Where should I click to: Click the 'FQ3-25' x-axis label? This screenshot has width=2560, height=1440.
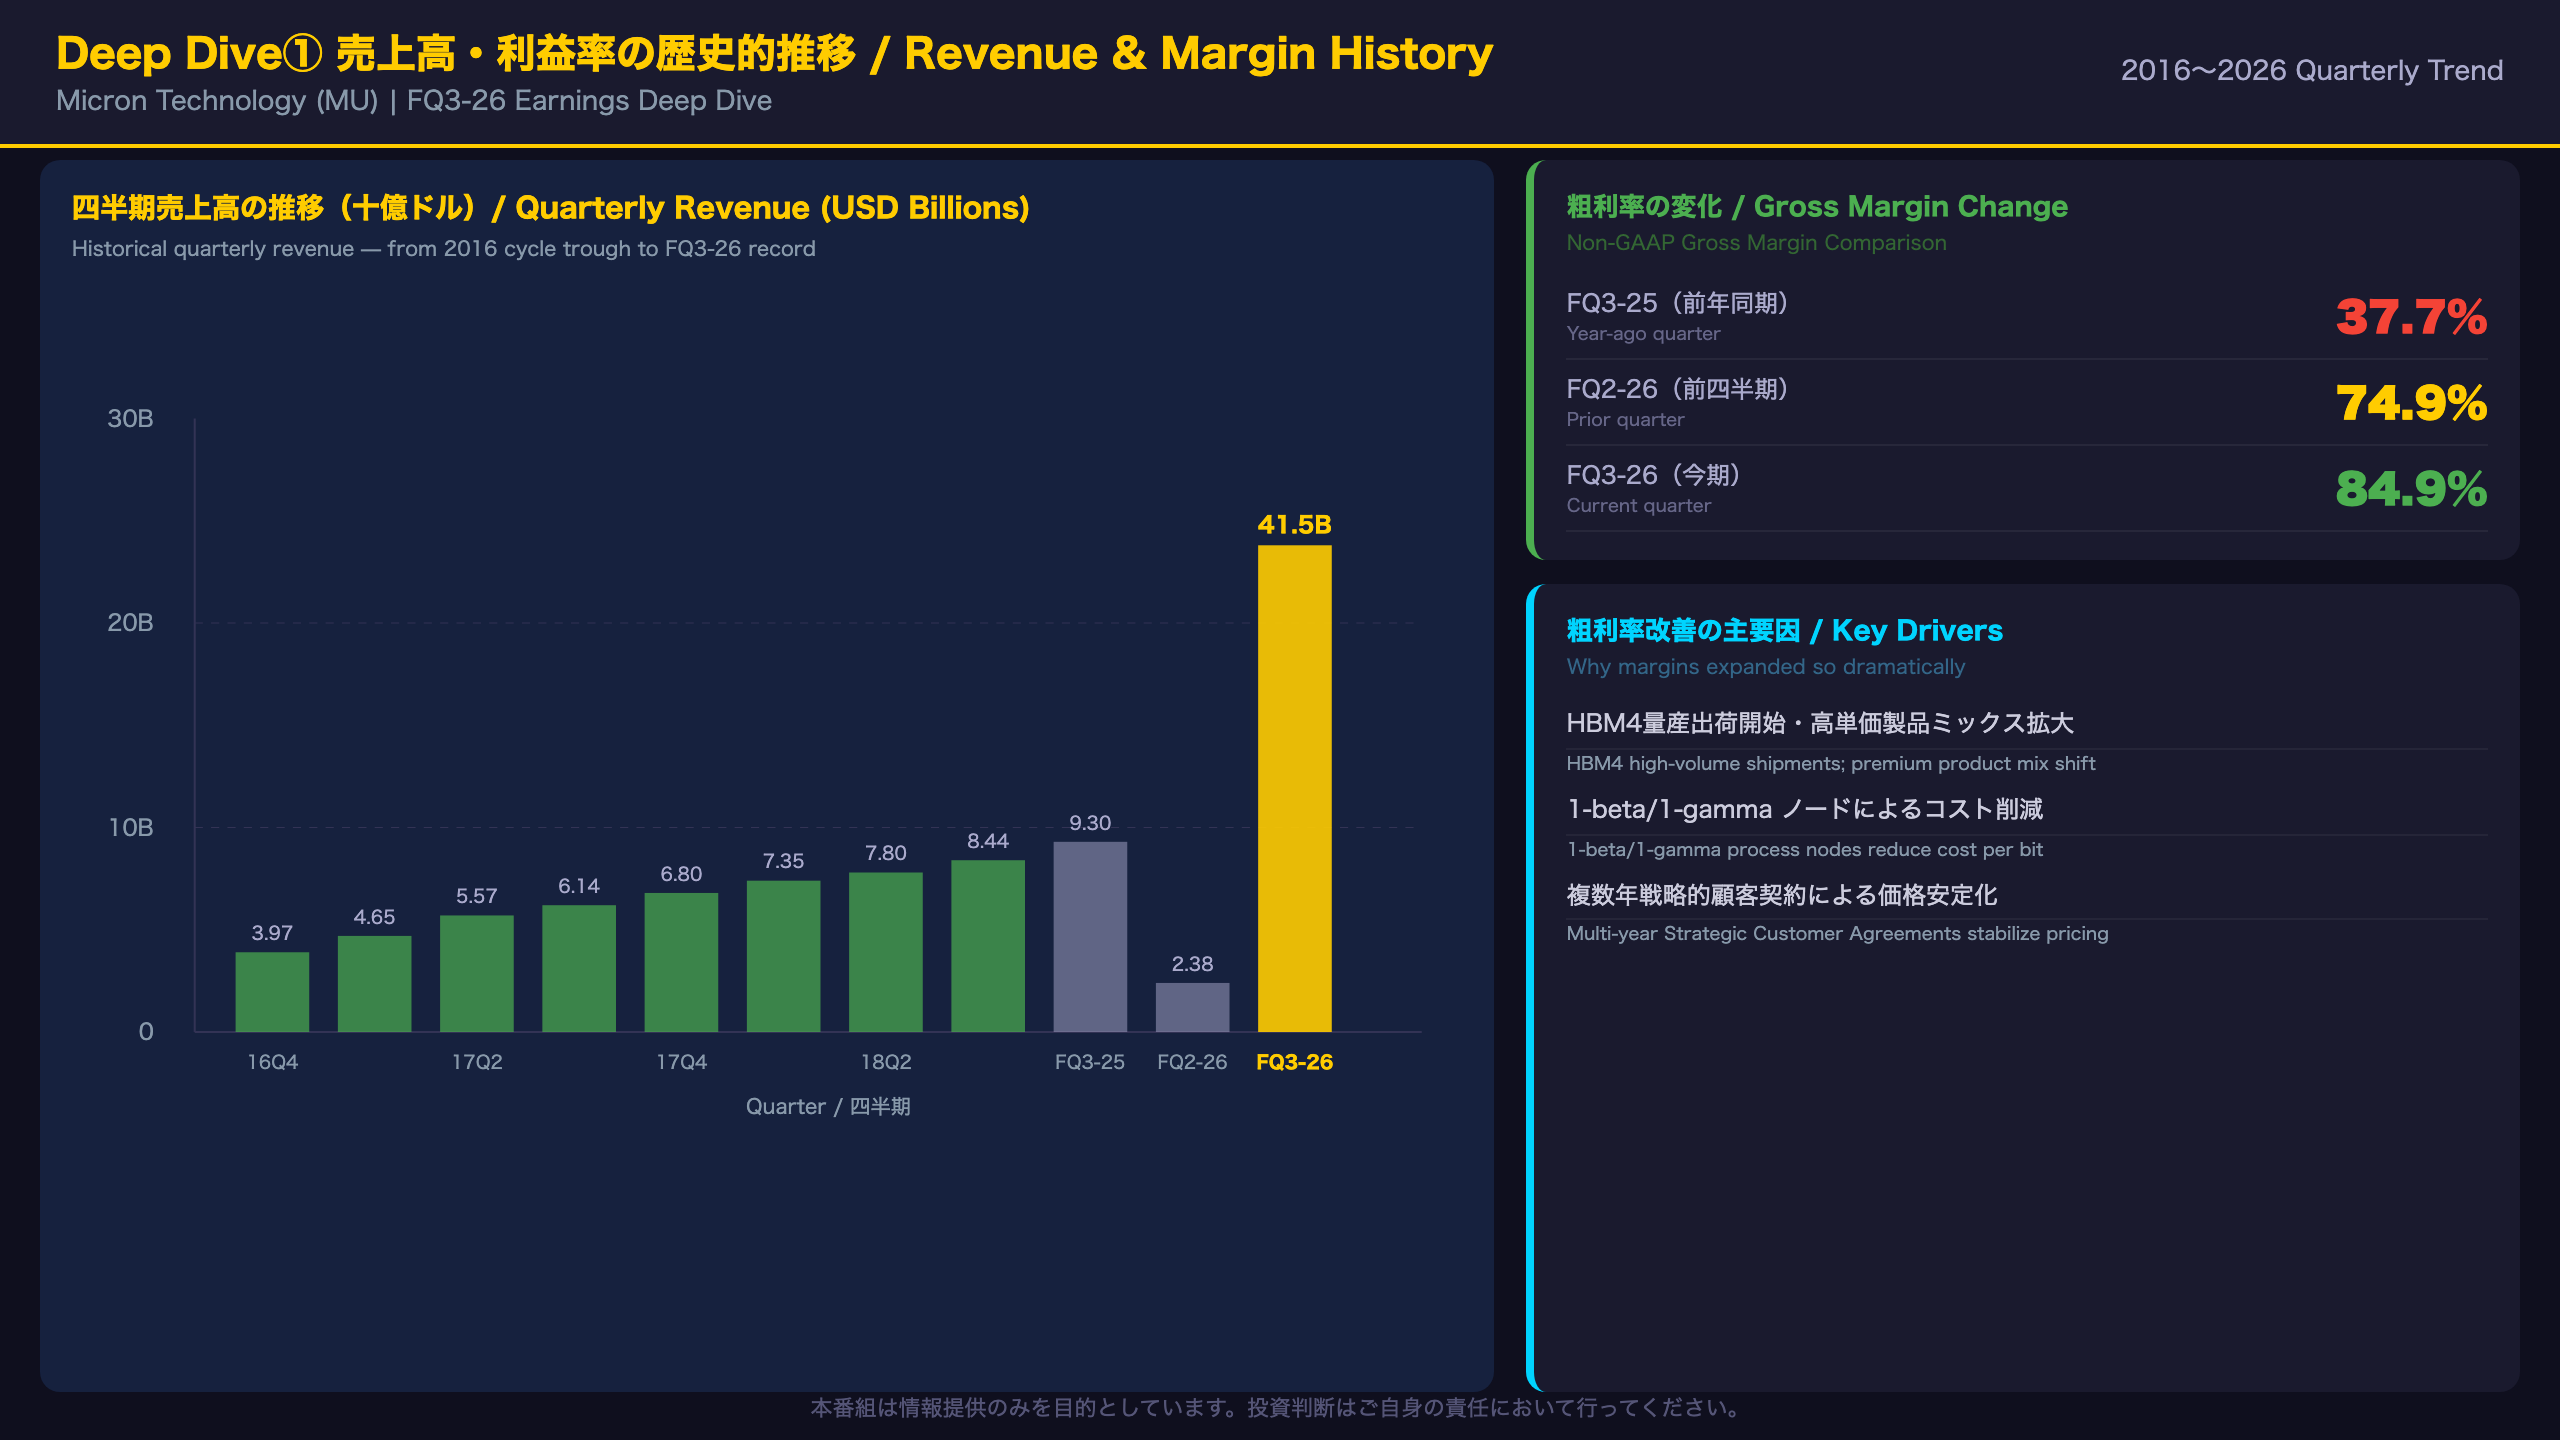pos(1090,1062)
